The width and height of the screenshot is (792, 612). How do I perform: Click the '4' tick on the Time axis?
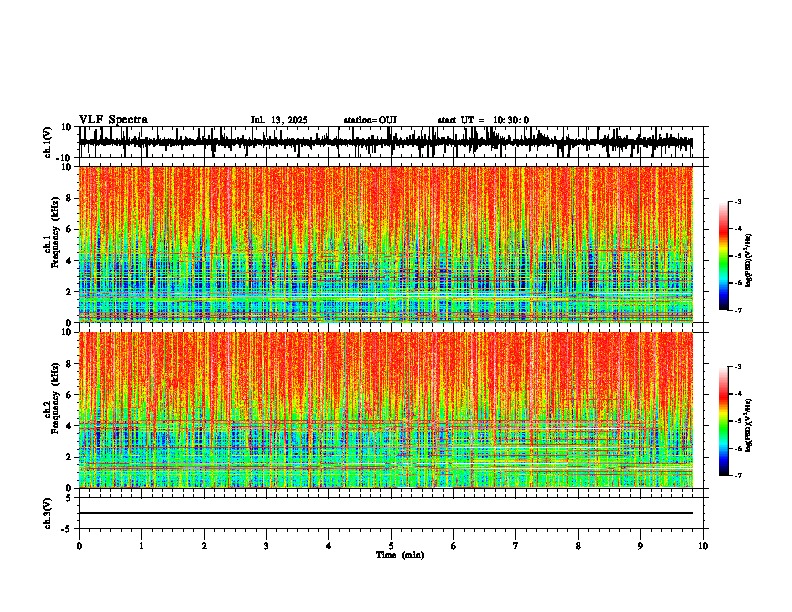(329, 546)
